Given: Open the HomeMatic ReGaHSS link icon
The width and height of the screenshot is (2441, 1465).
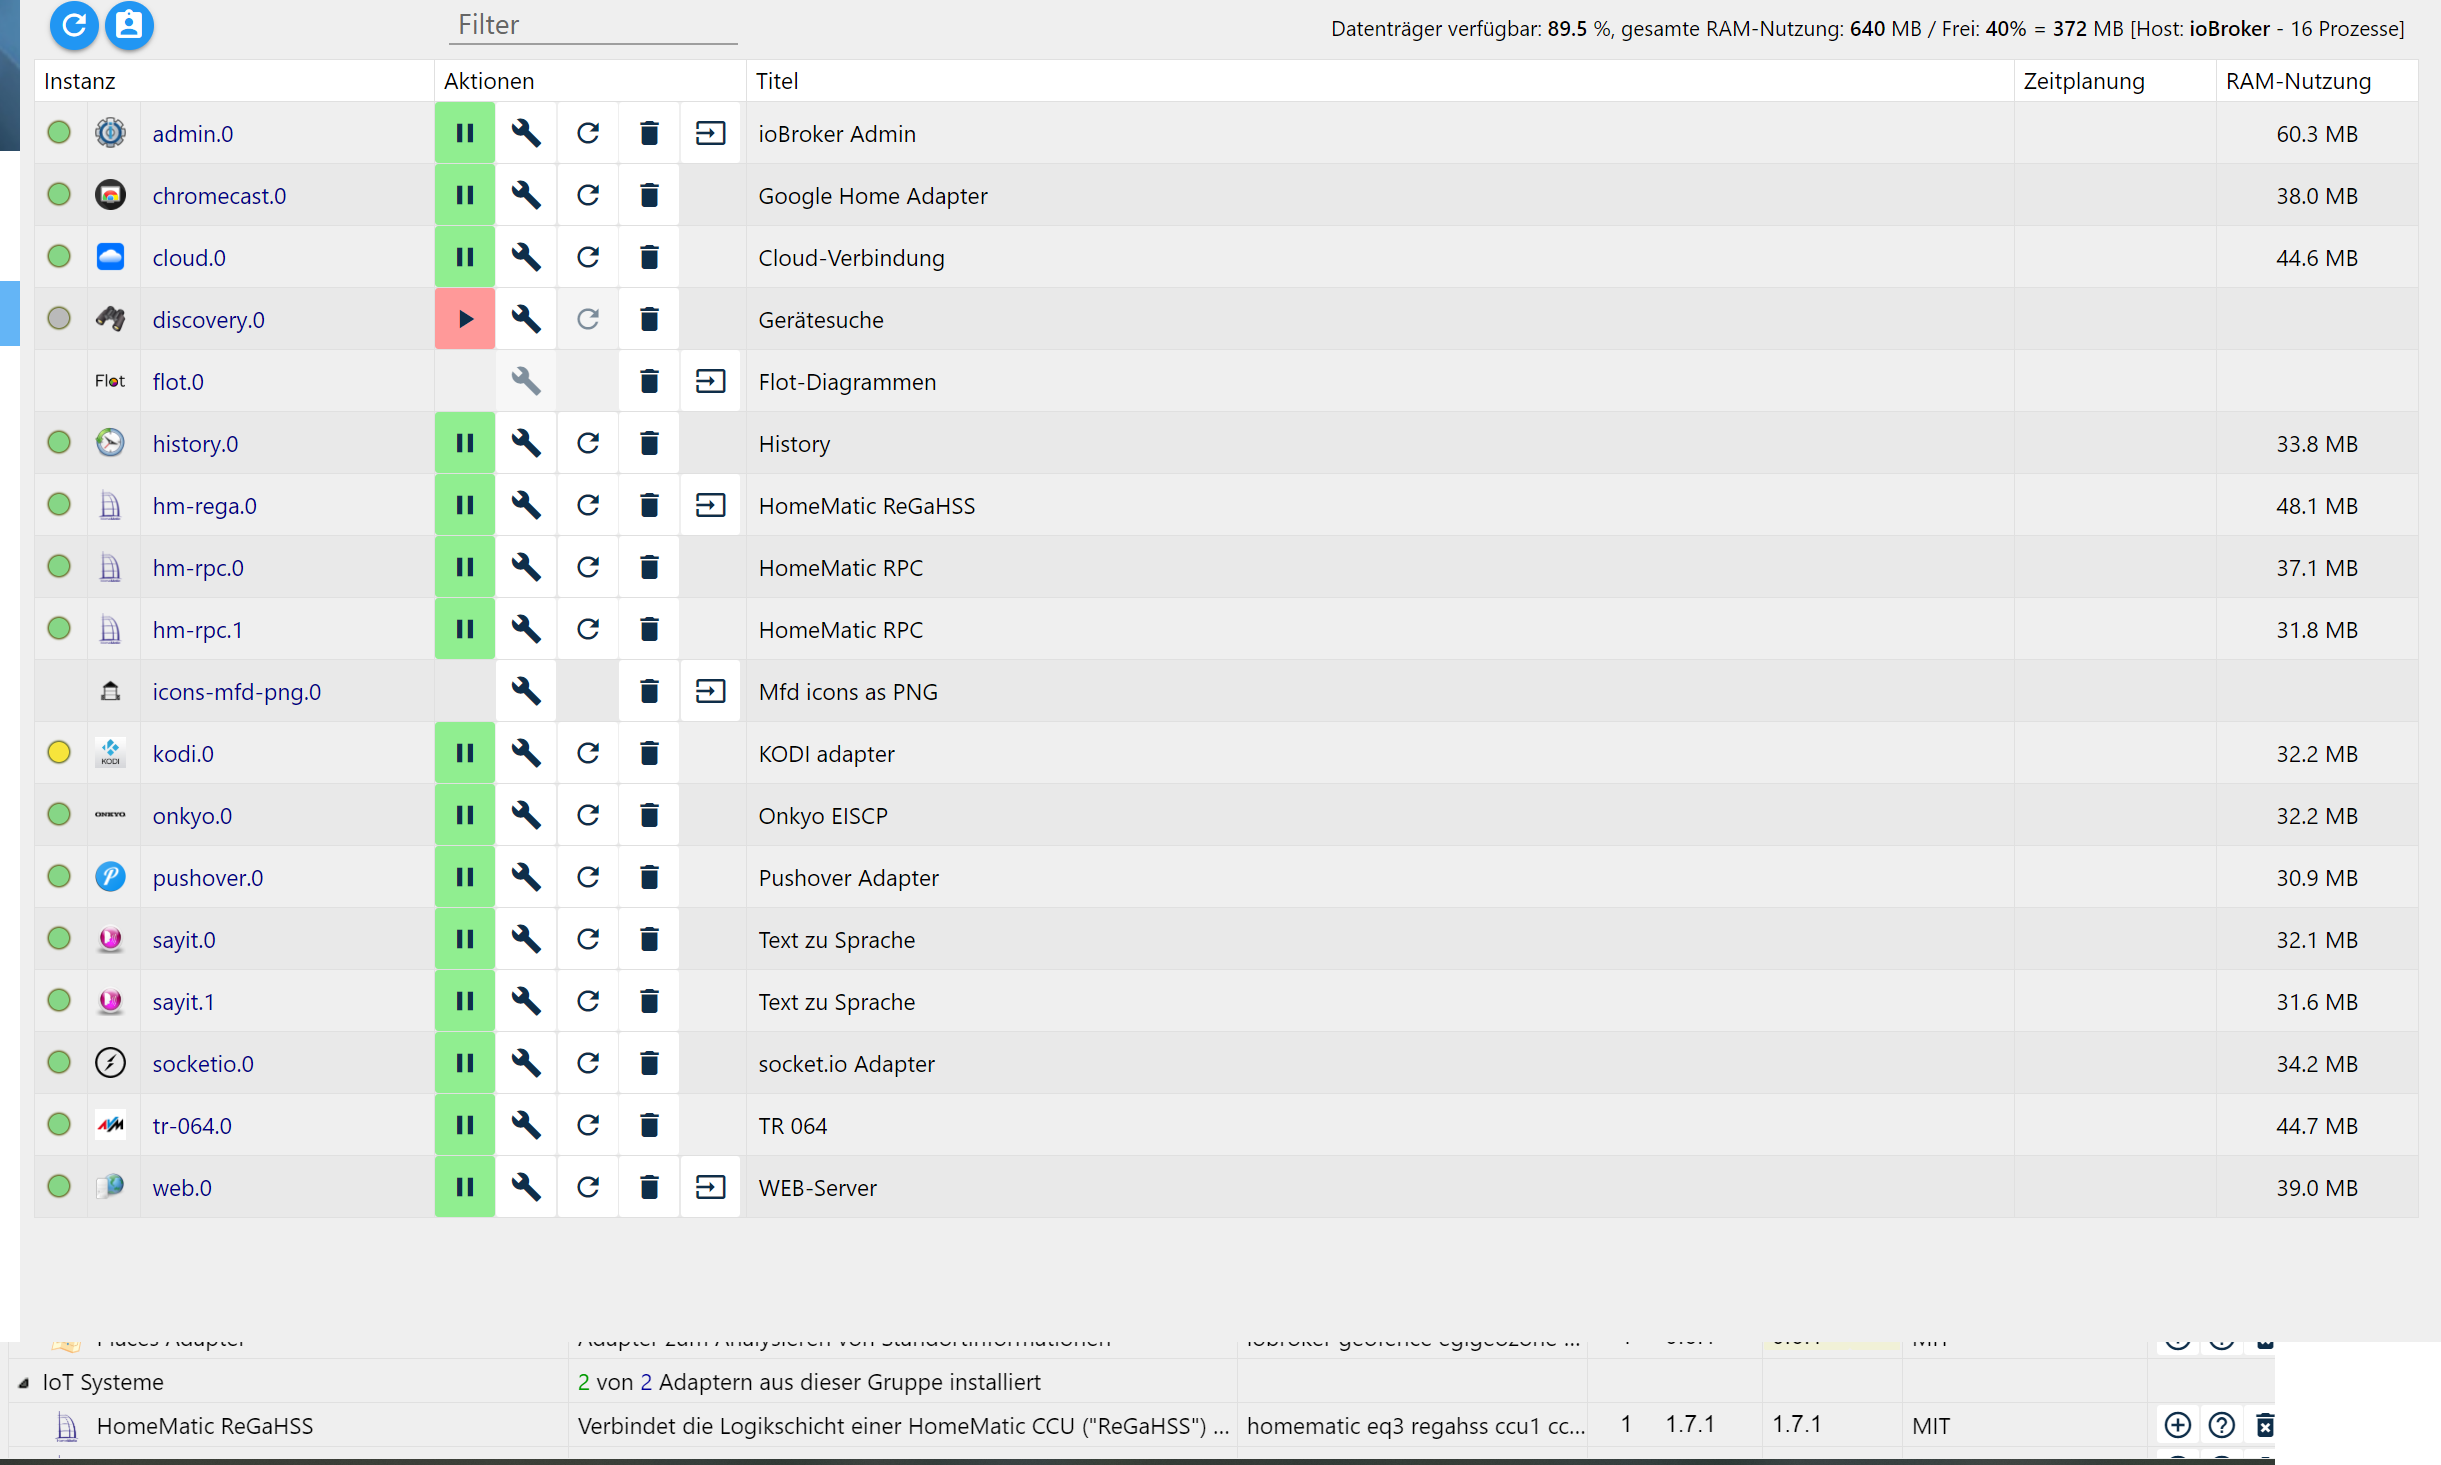Looking at the screenshot, I should click(711, 505).
